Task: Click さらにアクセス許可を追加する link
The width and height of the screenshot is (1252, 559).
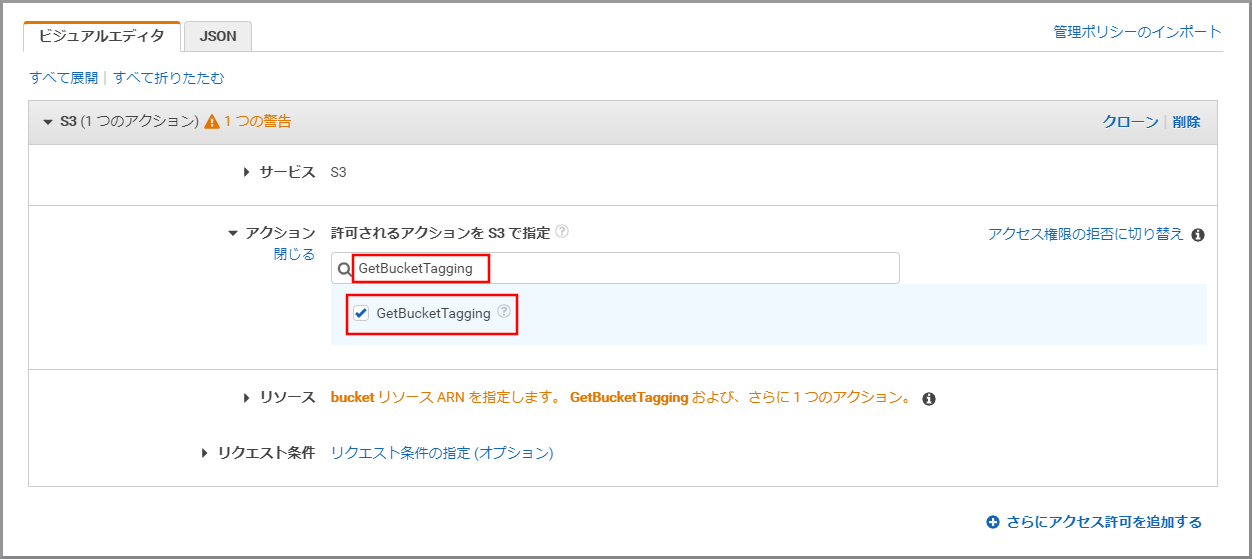Action: [x=1104, y=522]
